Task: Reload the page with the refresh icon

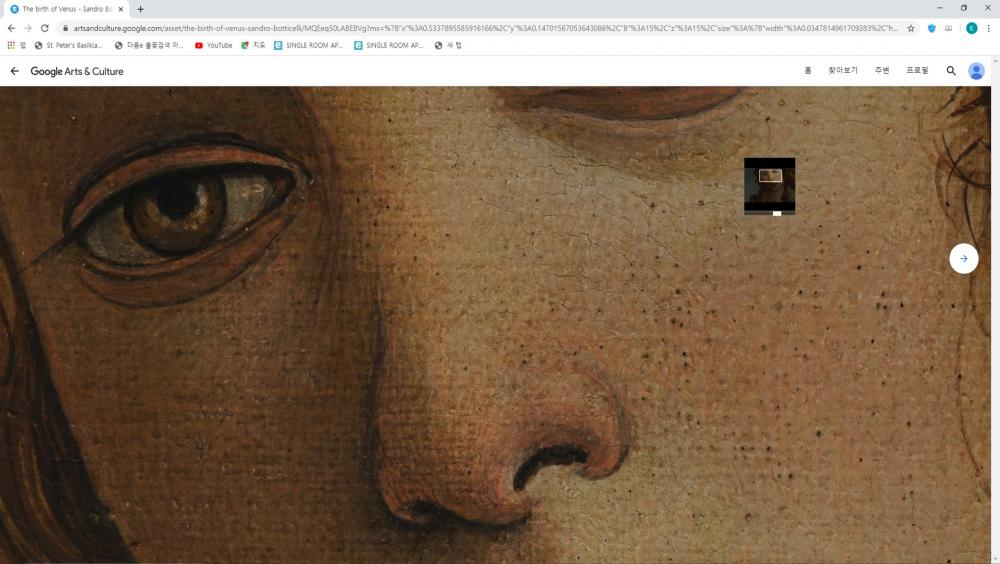Action: tap(45, 28)
